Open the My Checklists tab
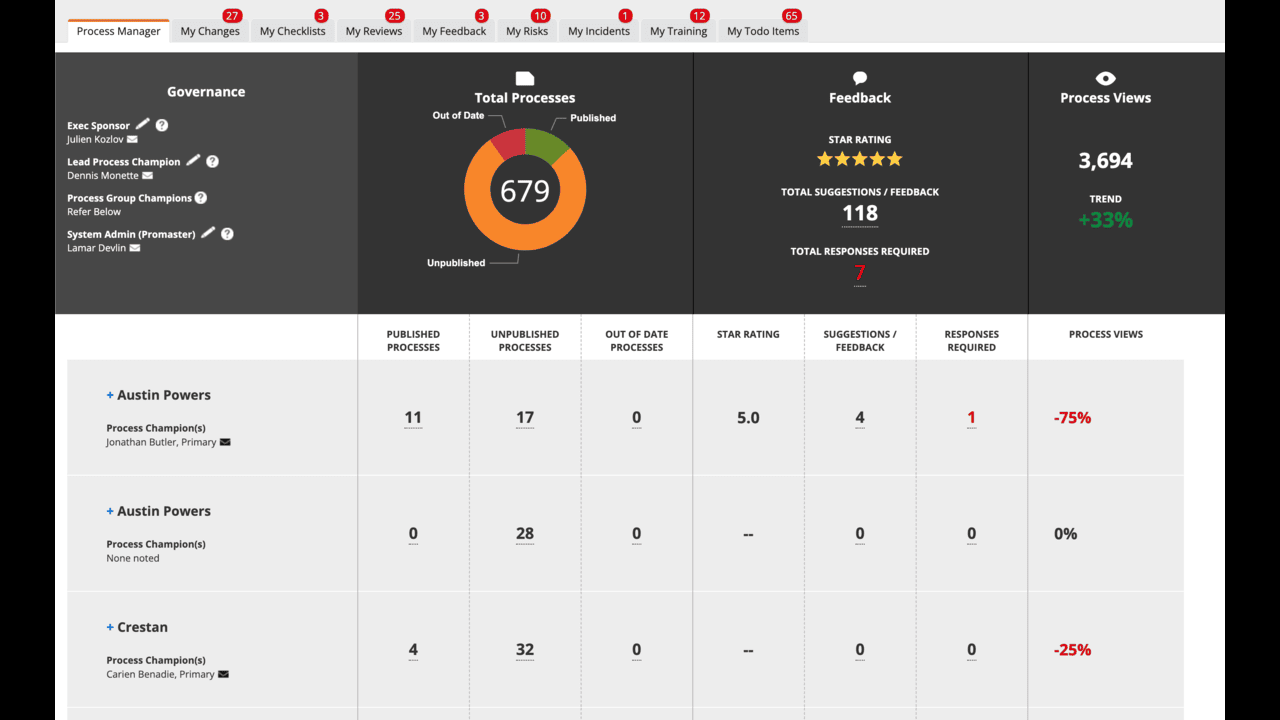1280x720 pixels. click(292, 31)
